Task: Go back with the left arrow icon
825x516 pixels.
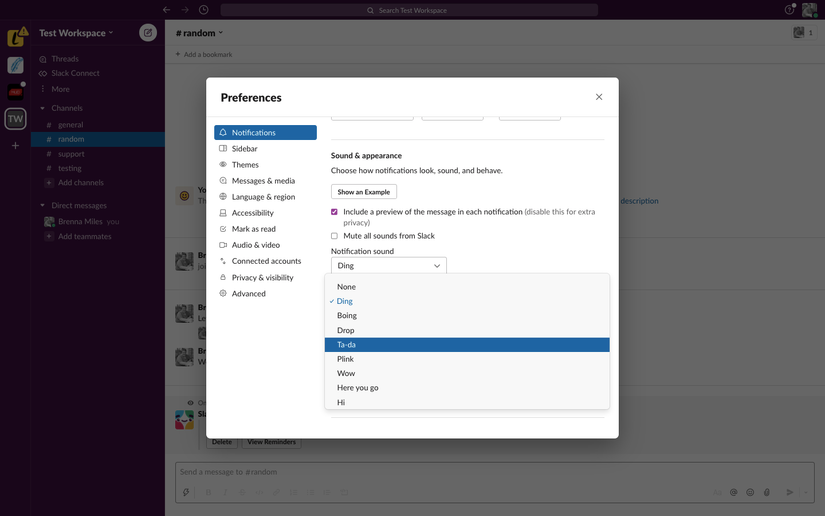Action: 166,10
